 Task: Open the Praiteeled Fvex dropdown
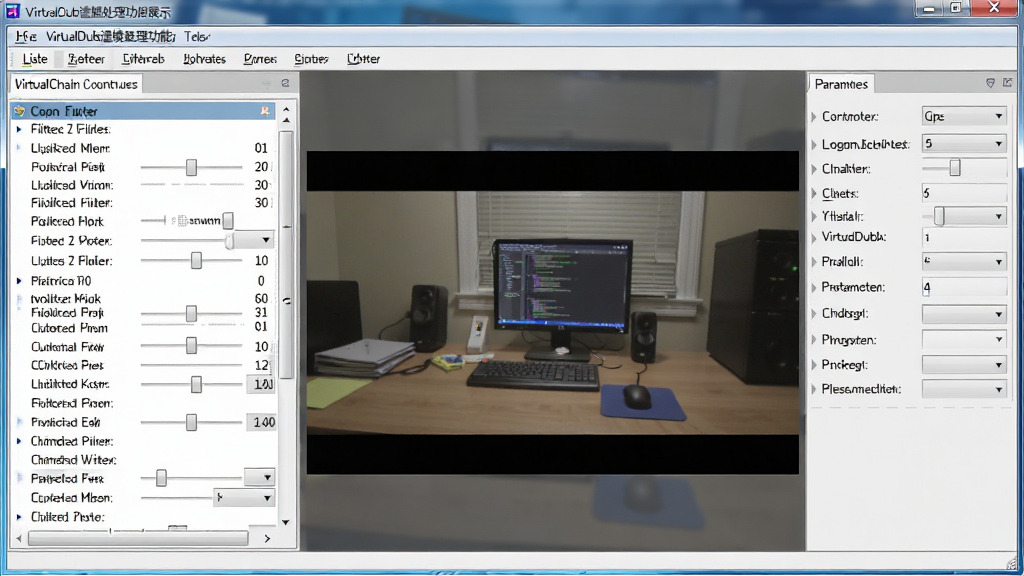260,477
